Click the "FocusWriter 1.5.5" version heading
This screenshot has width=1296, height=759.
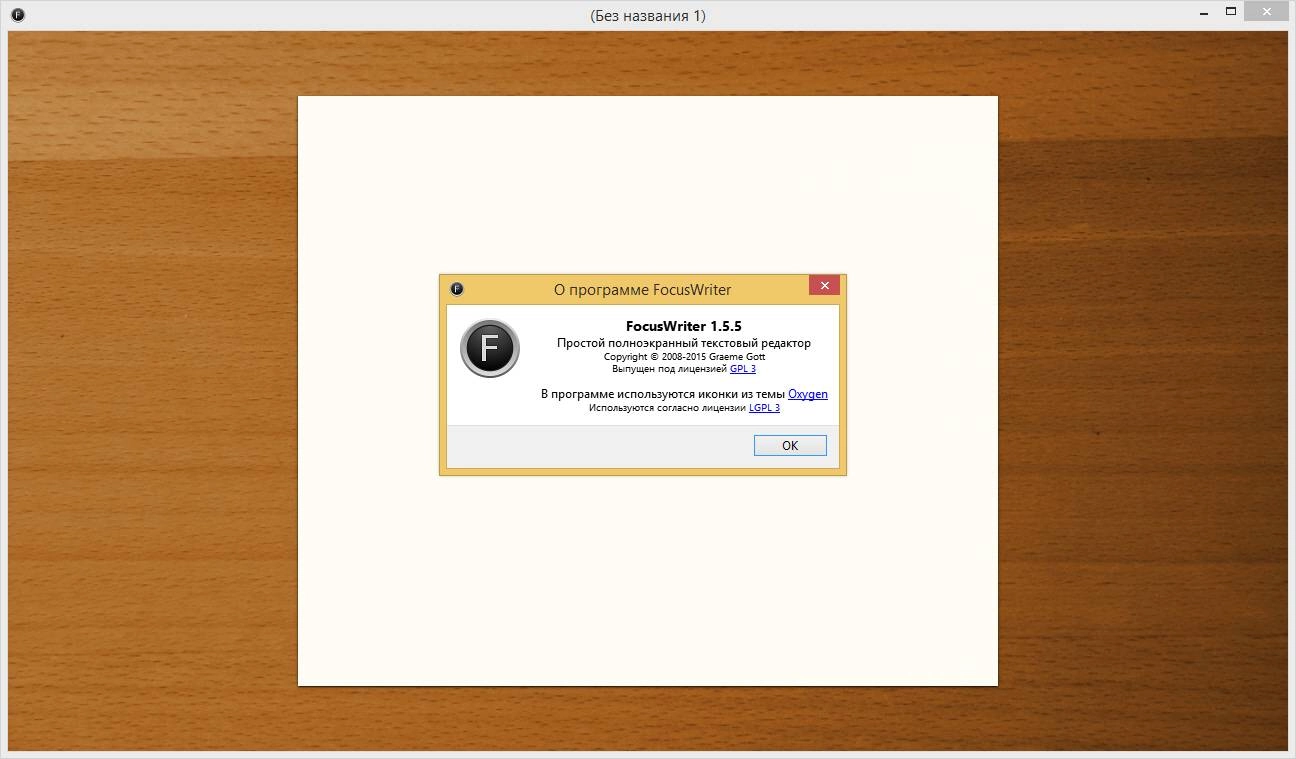(684, 326)
